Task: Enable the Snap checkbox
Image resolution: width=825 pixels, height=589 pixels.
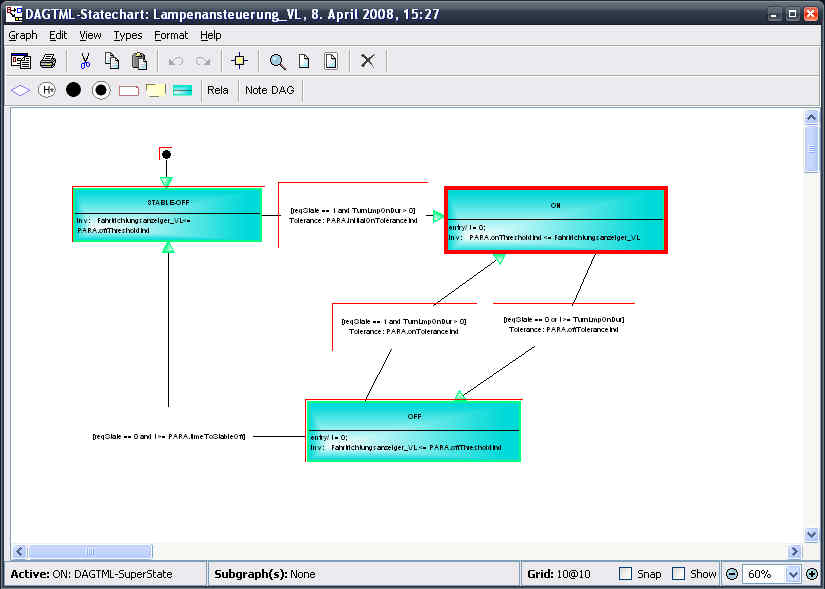Action: click(625, 574)
